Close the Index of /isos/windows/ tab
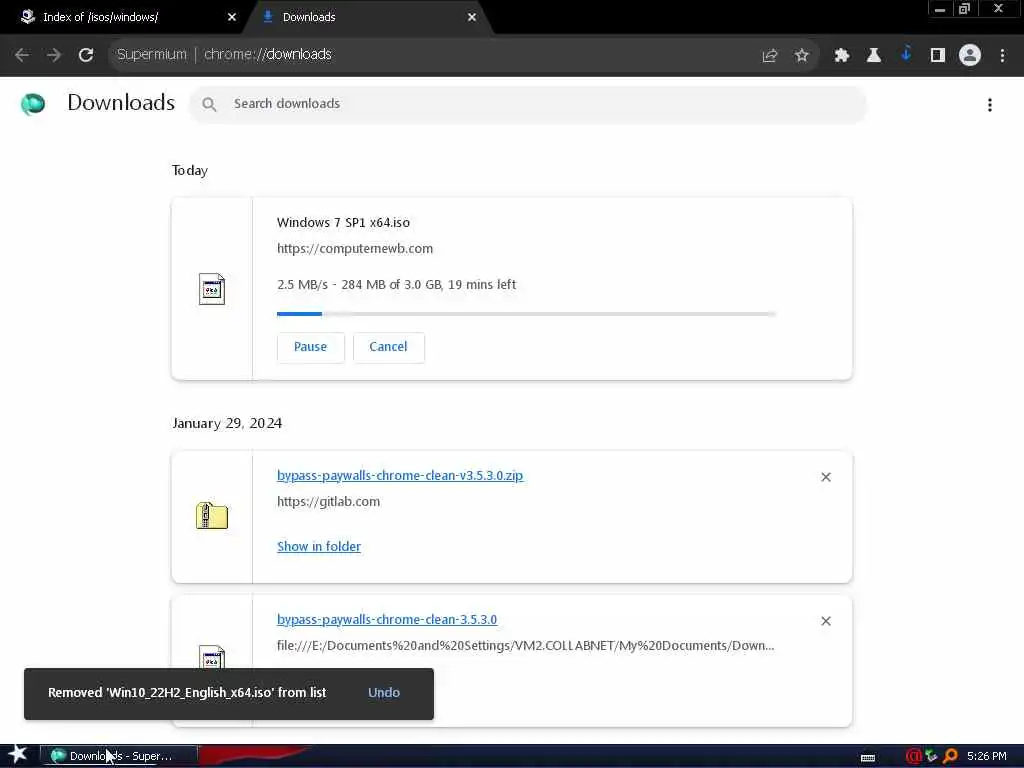The image size is (1024, 768). pos(232,18)
